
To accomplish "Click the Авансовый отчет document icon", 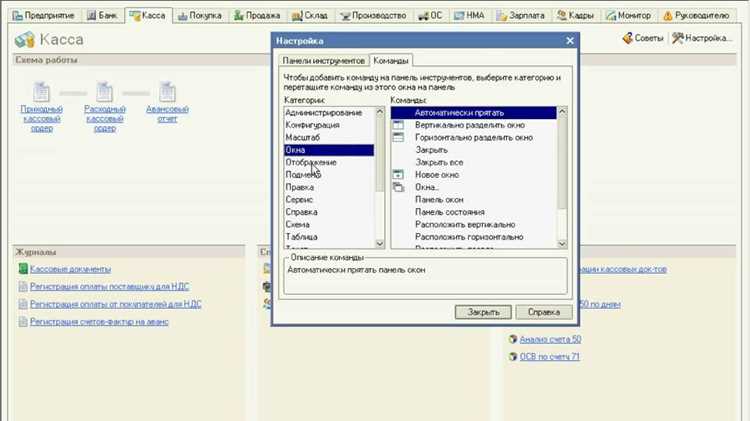I will tap(167, 91).
